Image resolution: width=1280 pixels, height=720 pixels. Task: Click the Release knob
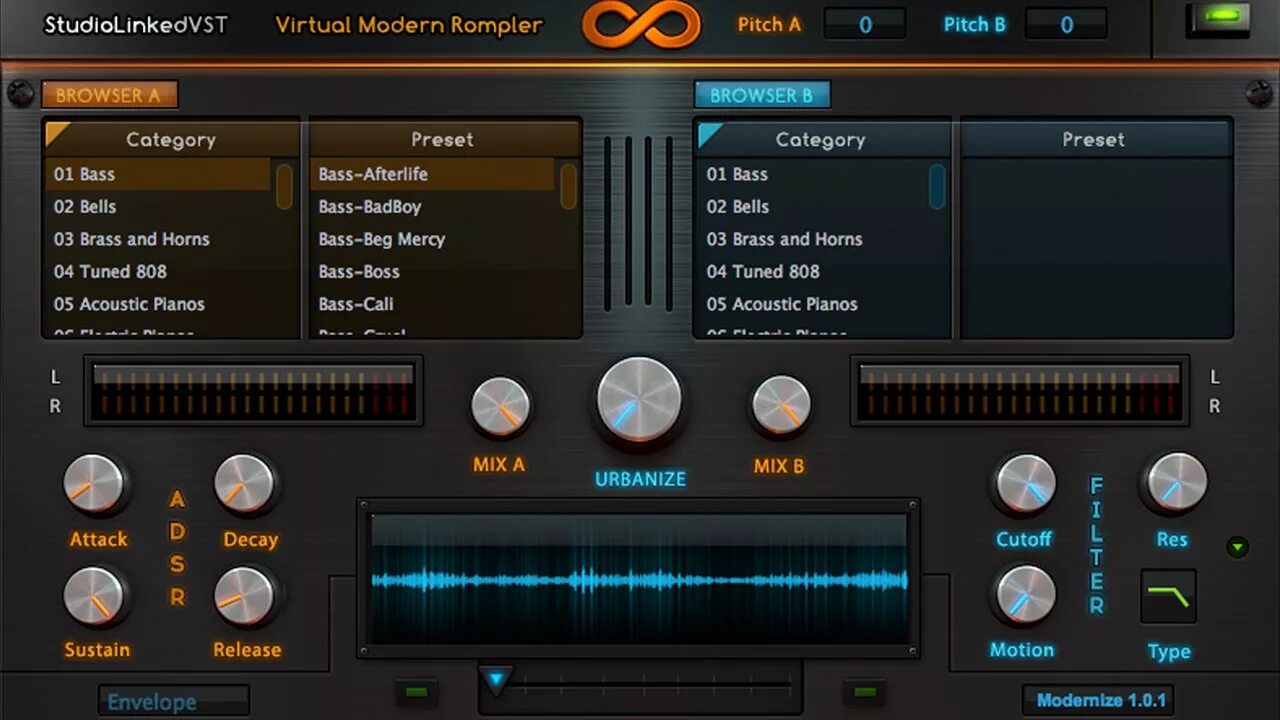(x=244, y=597)
